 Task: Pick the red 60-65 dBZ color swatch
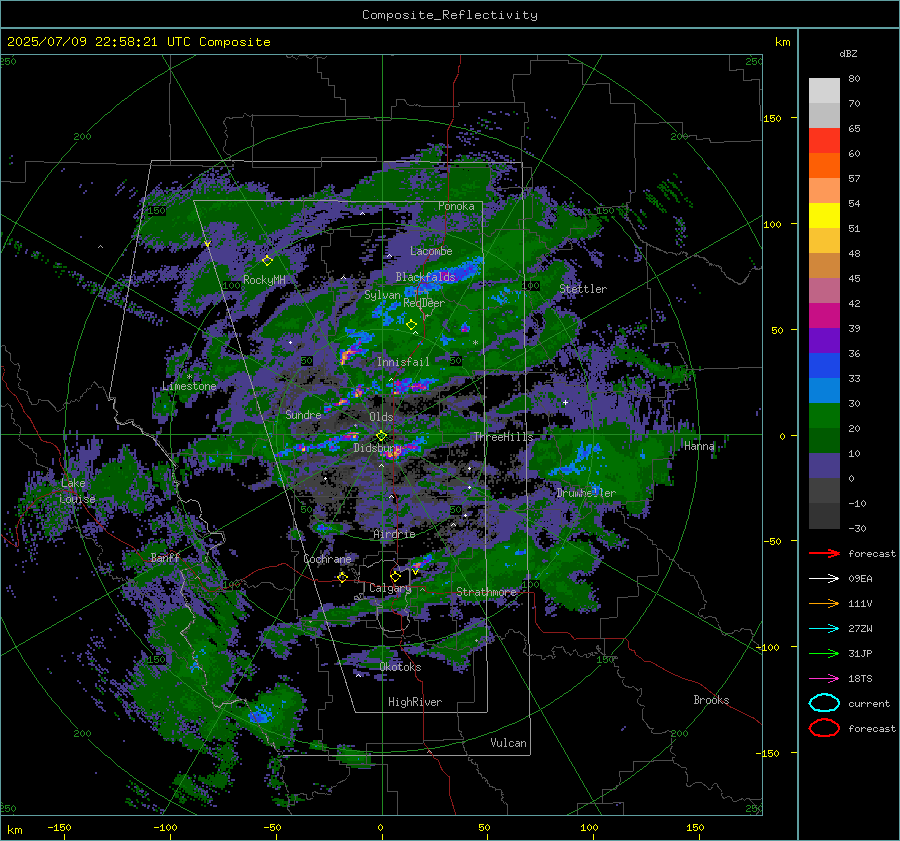824,141
